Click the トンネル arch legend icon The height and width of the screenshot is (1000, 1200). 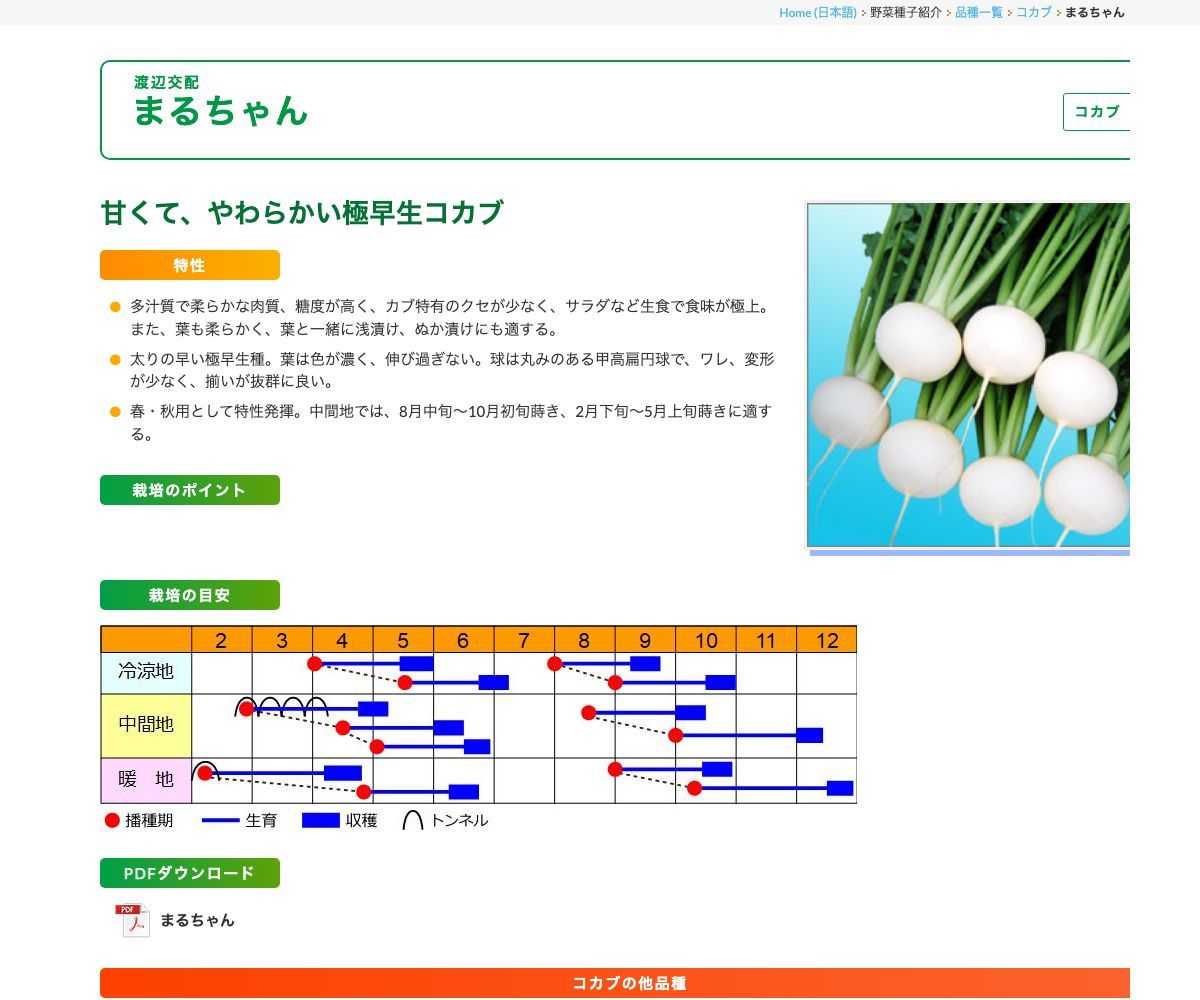pyautogui.click(x=413, y=820)
